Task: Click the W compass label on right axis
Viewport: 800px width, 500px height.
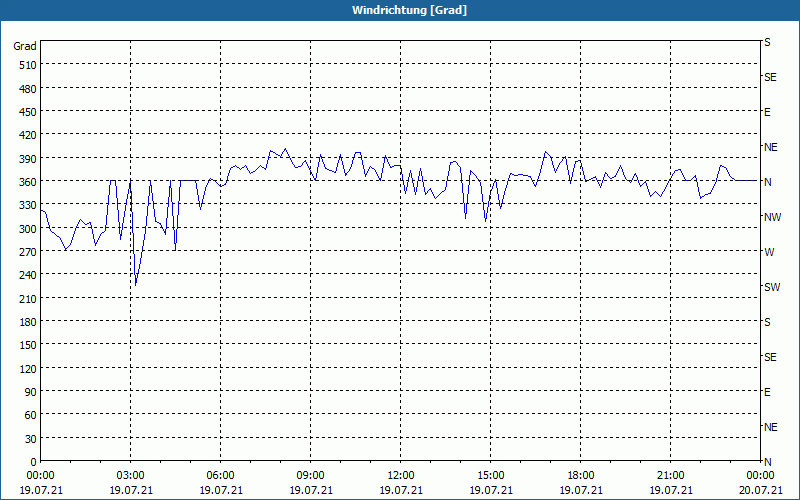Action: pyautogui.click(x=769, y=252)
